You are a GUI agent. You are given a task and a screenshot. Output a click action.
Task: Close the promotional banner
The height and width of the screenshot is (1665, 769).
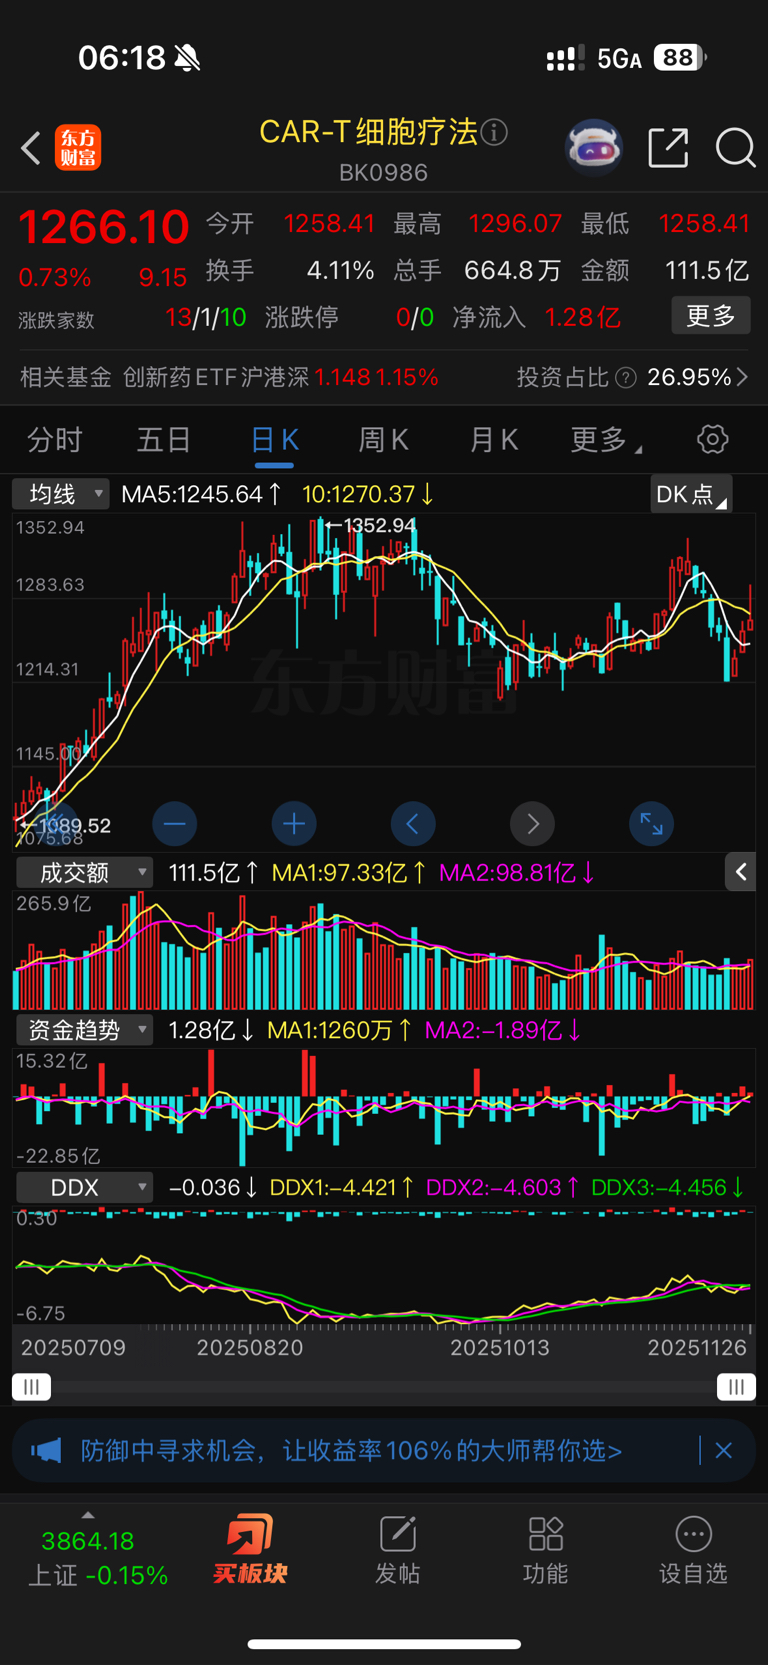[x=724, y=1450]
